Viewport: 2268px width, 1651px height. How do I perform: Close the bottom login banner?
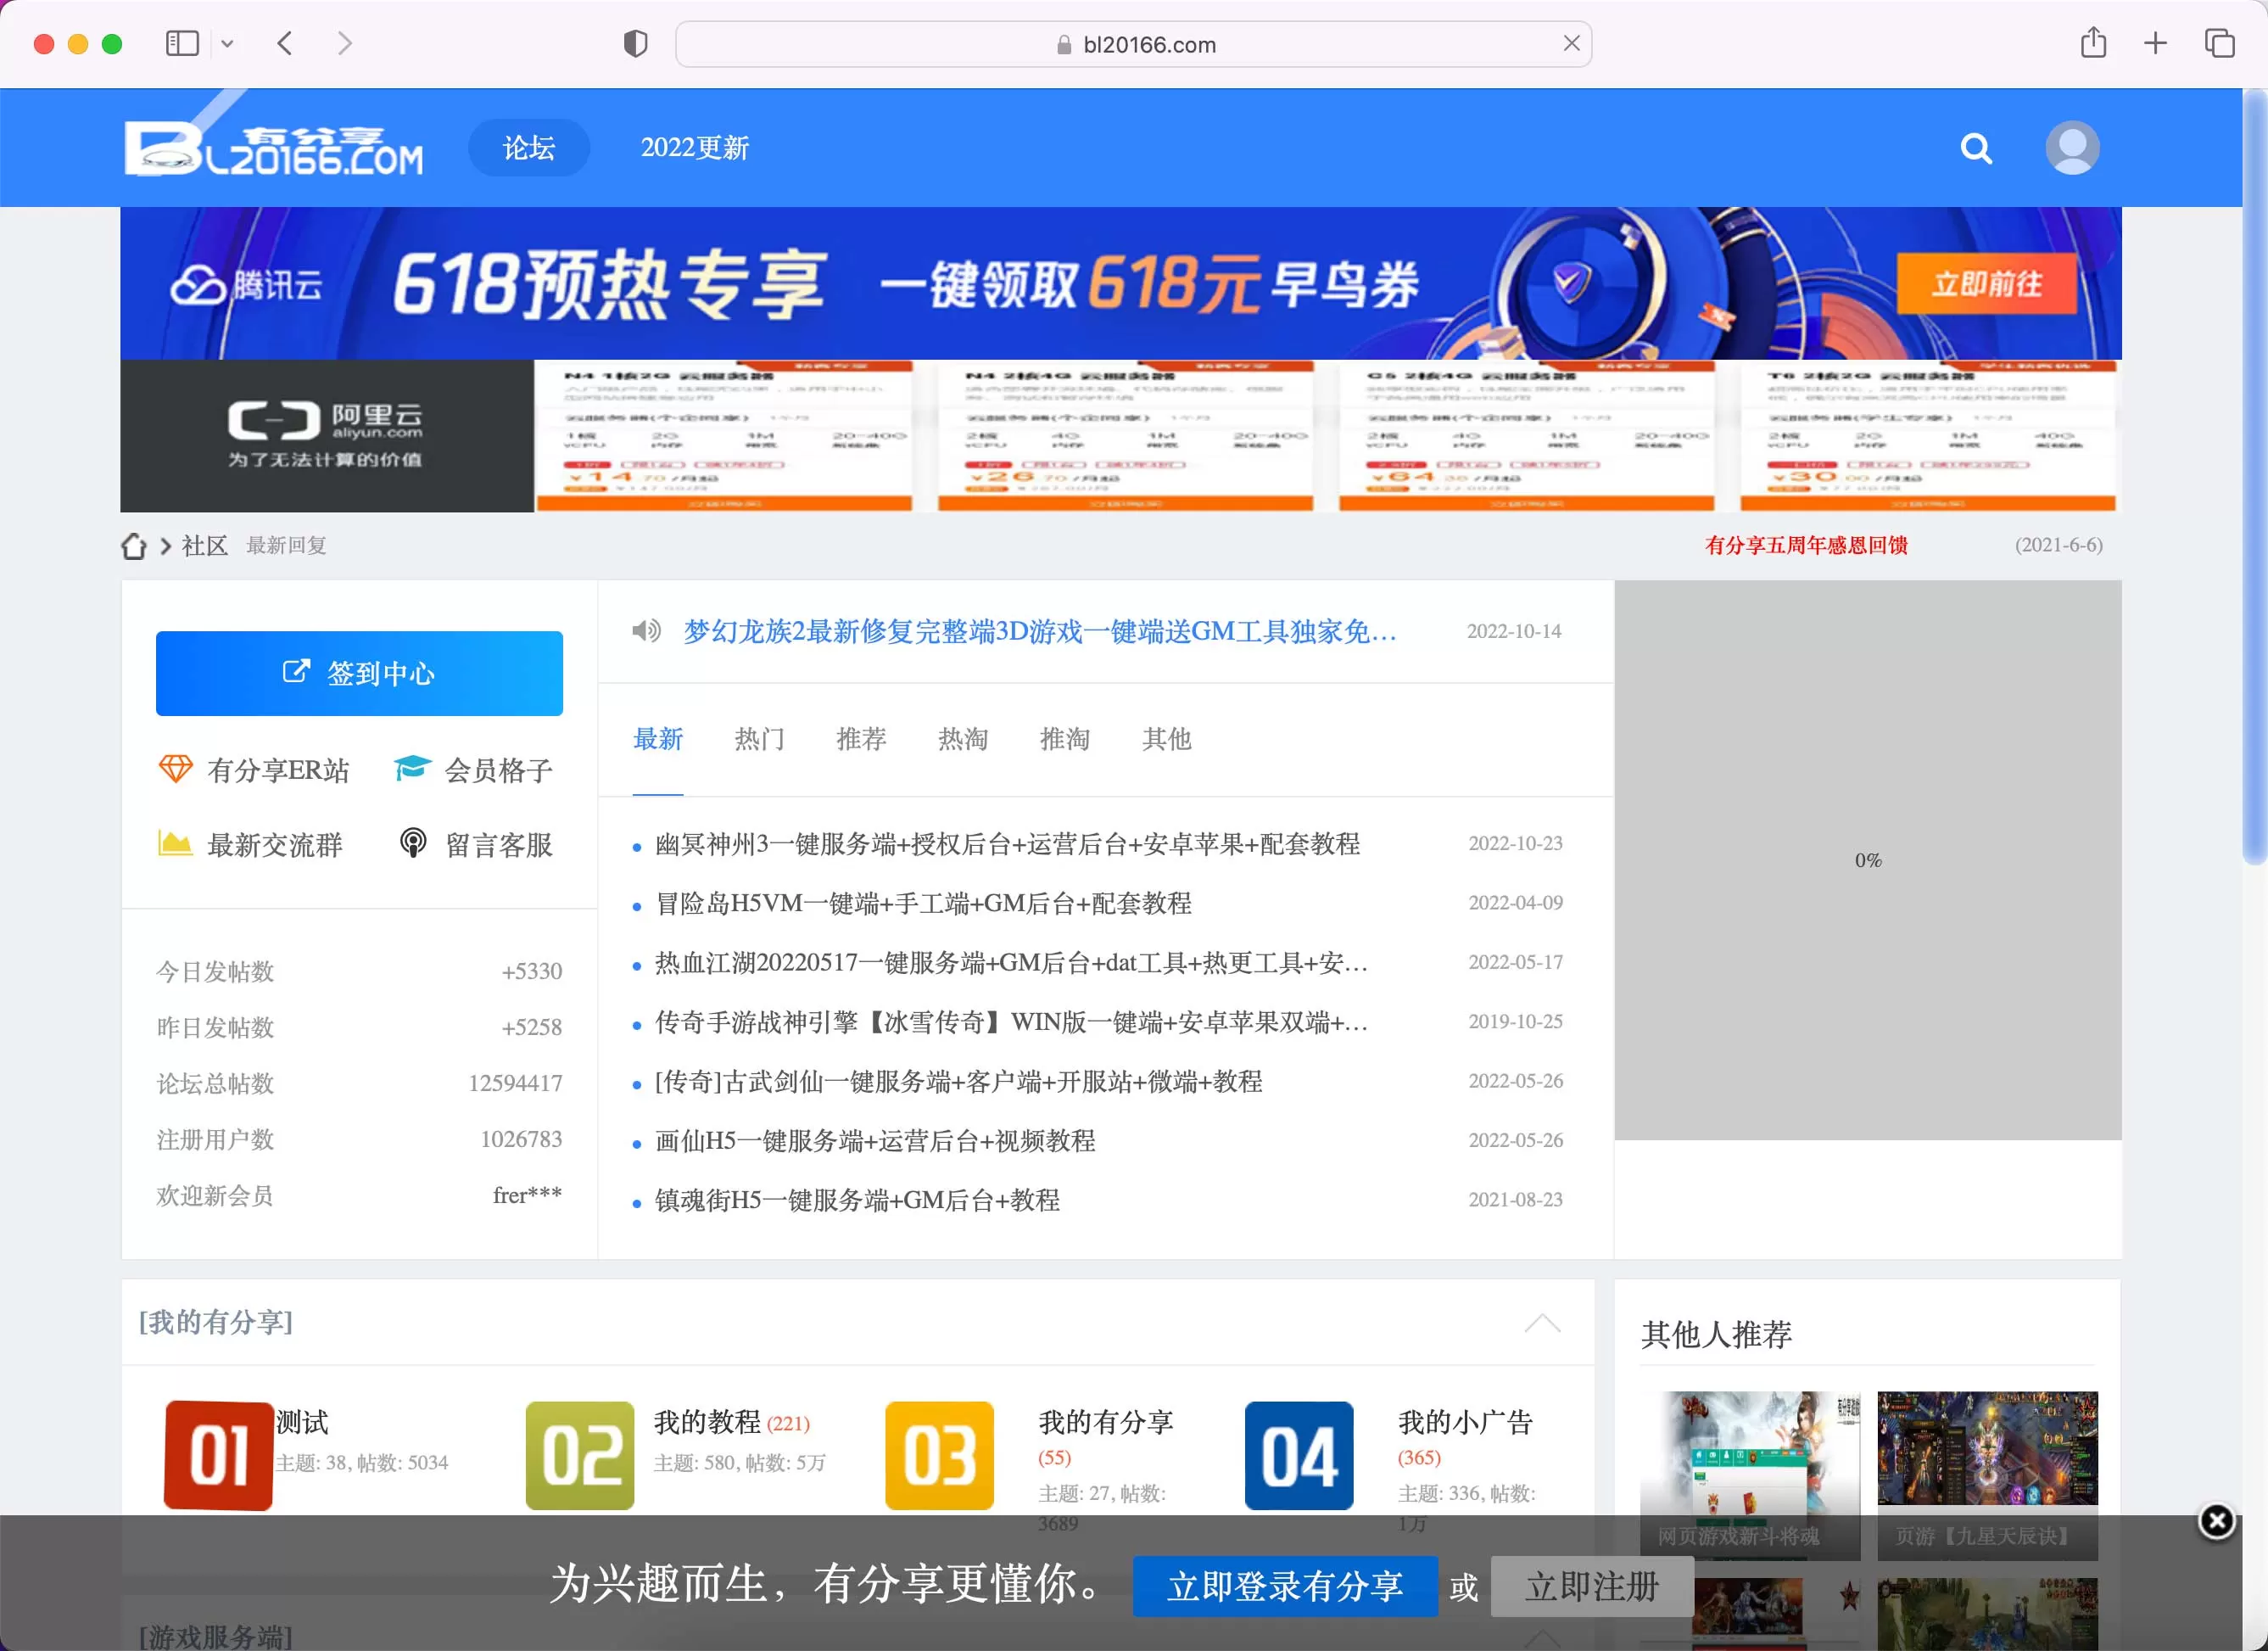pos(2216,1521)
